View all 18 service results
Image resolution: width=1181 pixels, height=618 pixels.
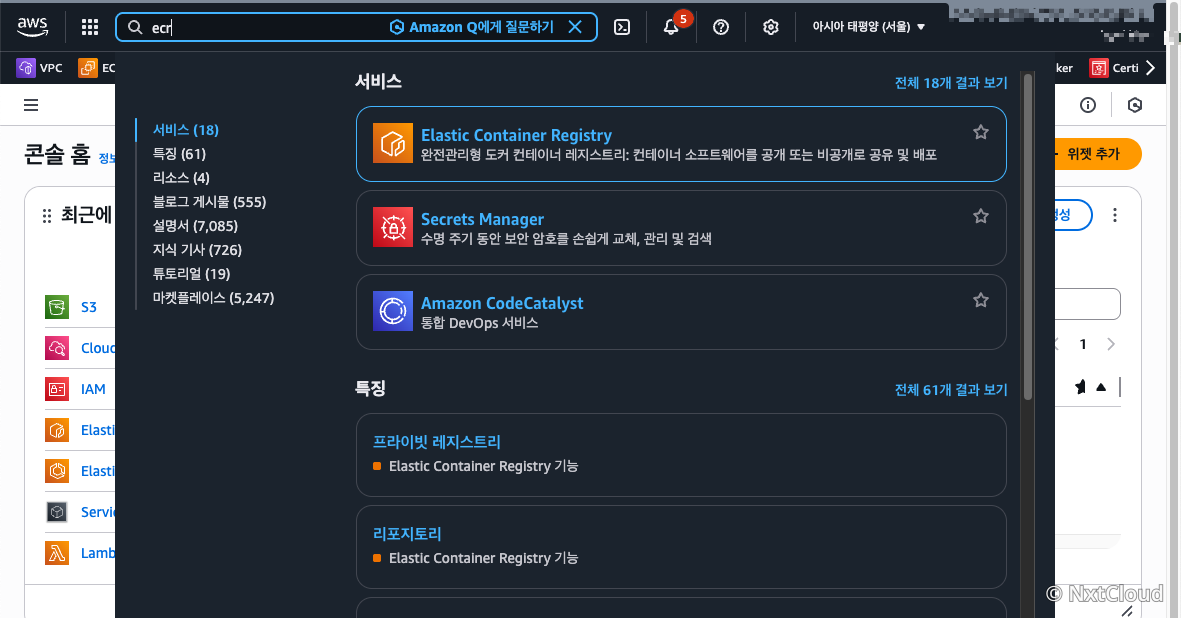pos(951,83)
